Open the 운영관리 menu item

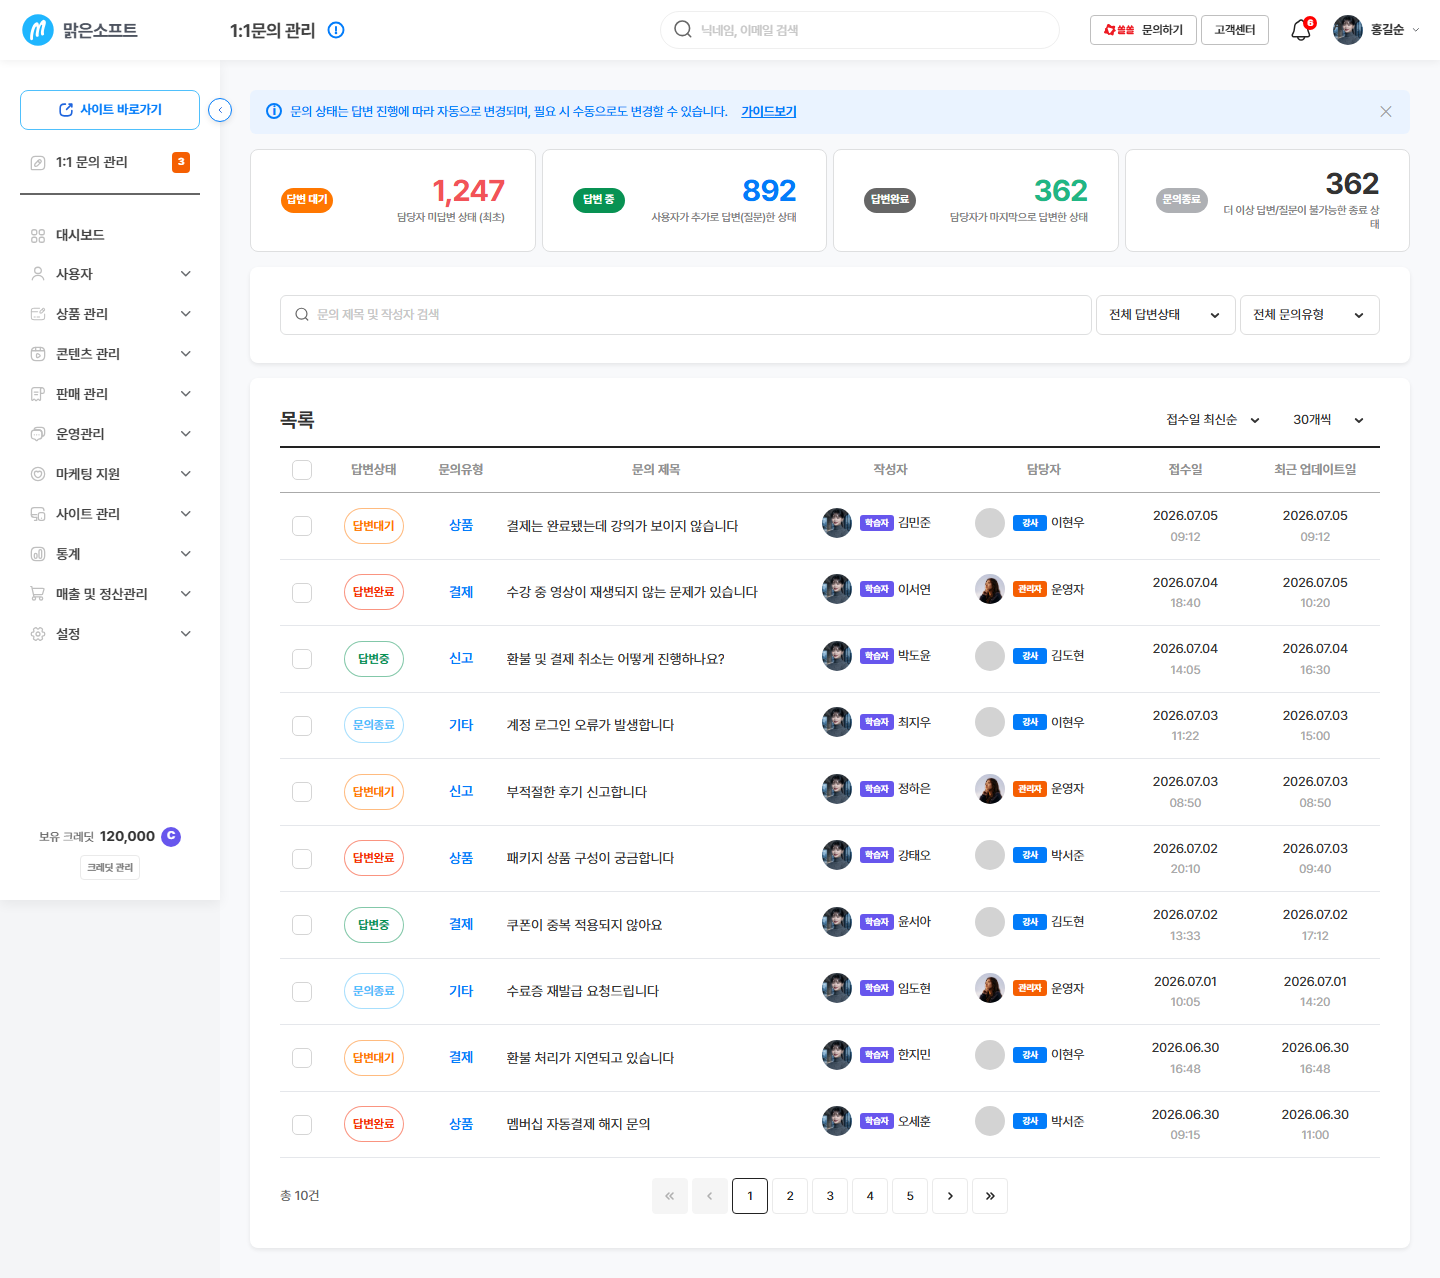(x=110, y=434)
